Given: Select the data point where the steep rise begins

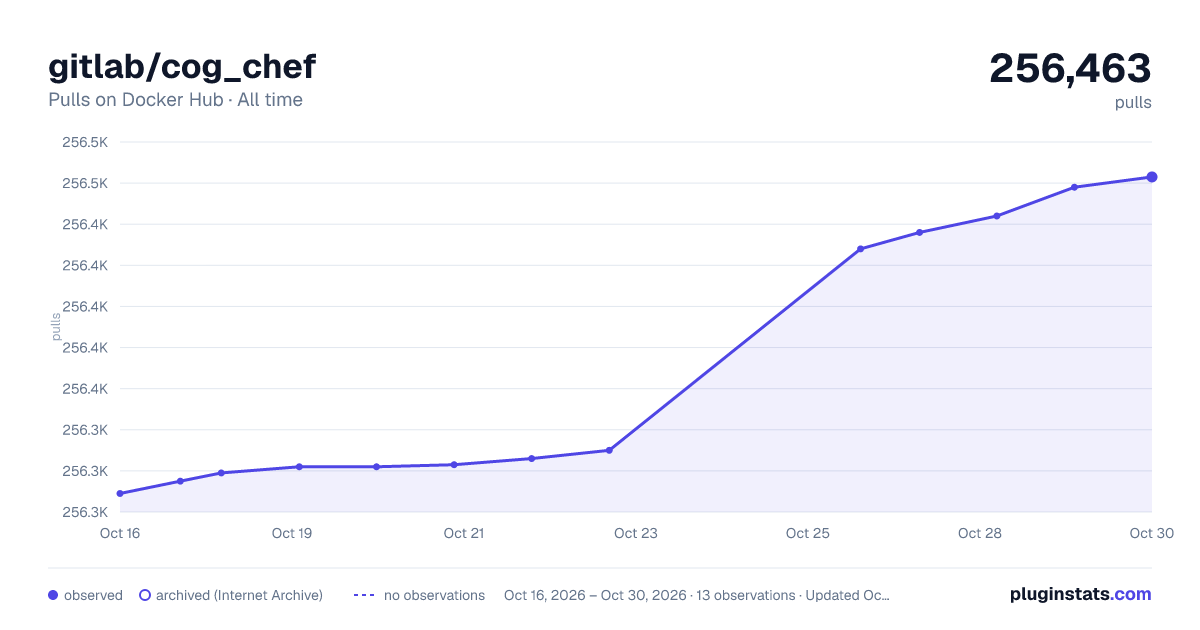Looking at the screenshot, I should pyautogui.click(x=609, y=450).
